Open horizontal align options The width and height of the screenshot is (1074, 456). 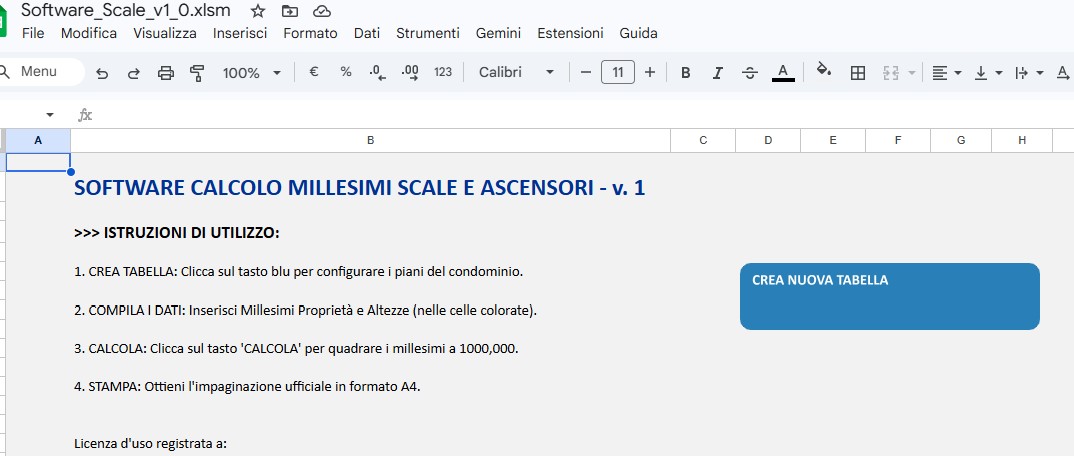point(947,73)
